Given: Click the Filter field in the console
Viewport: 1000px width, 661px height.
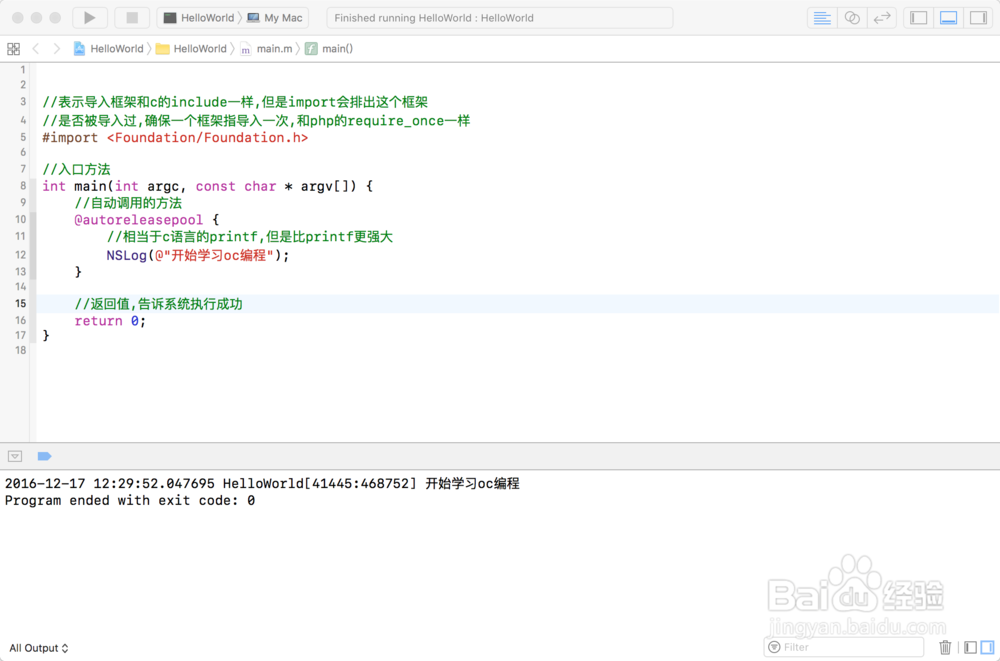Looking at the screenshot, I should click(x=843, y=647).
